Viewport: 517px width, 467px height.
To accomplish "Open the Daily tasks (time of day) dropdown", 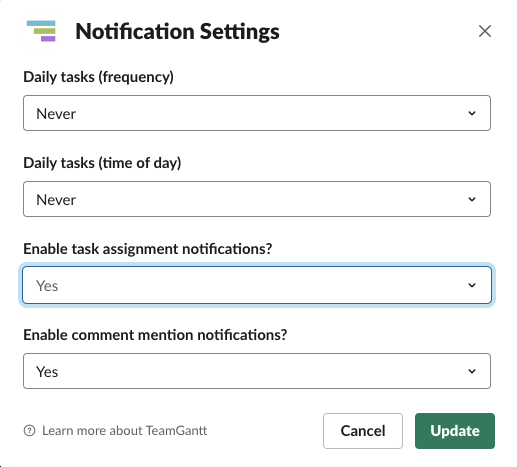I will (x=257, y=199).
